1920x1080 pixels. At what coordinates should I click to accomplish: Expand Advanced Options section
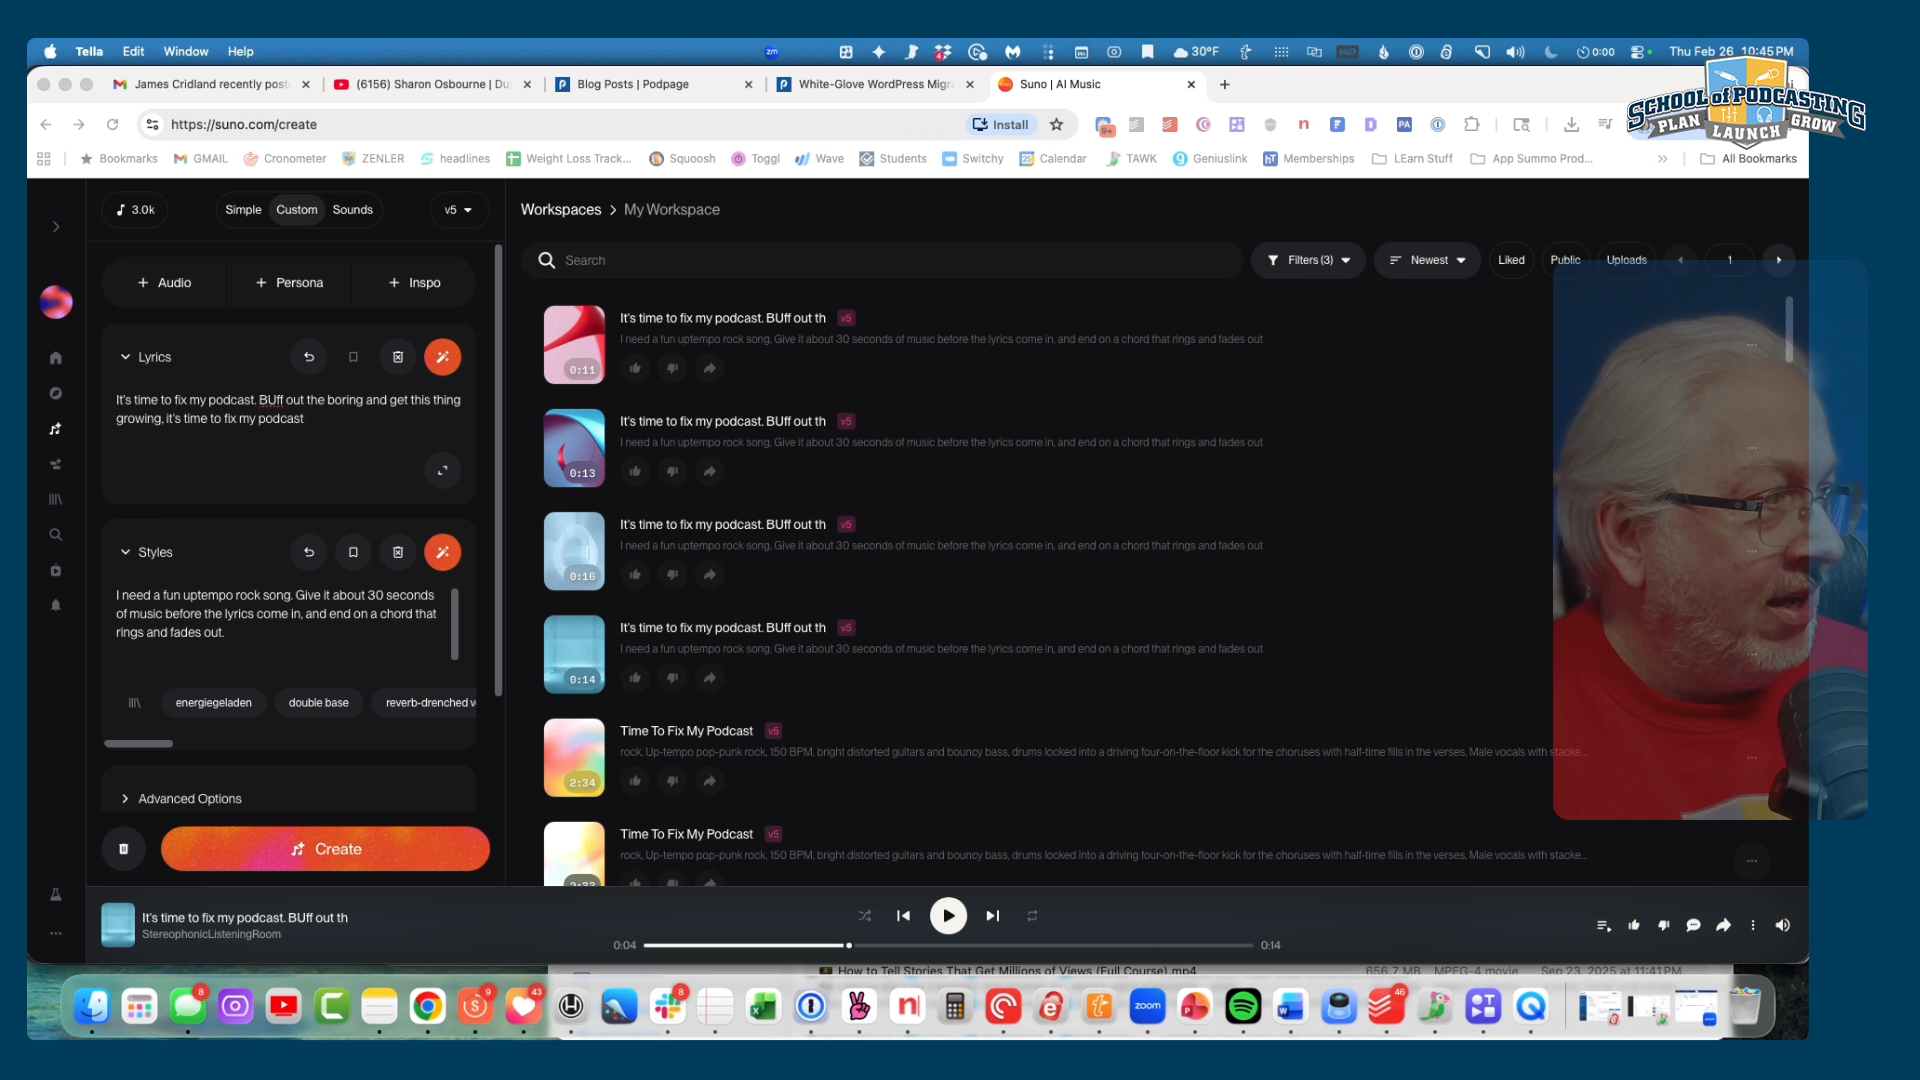(189, 799)
